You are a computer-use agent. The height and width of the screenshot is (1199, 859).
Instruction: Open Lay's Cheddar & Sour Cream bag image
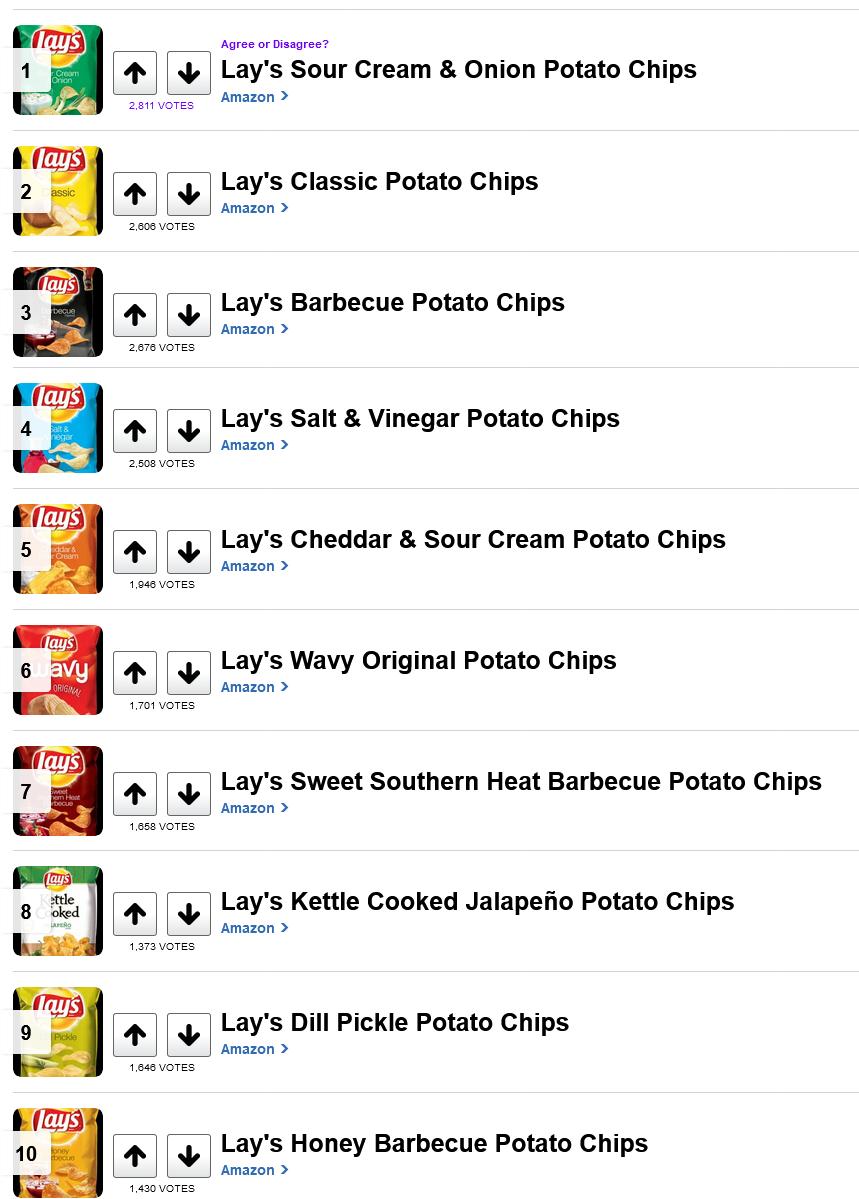pos(60,549)
